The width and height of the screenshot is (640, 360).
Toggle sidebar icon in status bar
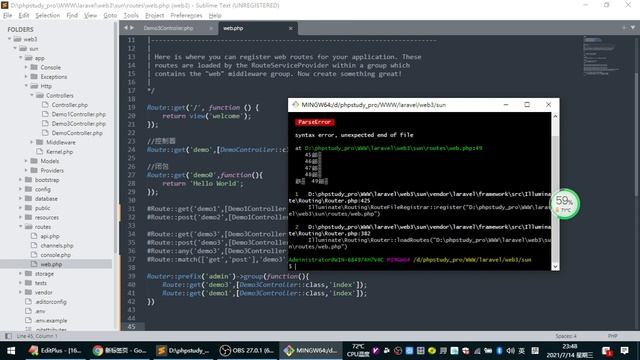(x=8, y=336)
